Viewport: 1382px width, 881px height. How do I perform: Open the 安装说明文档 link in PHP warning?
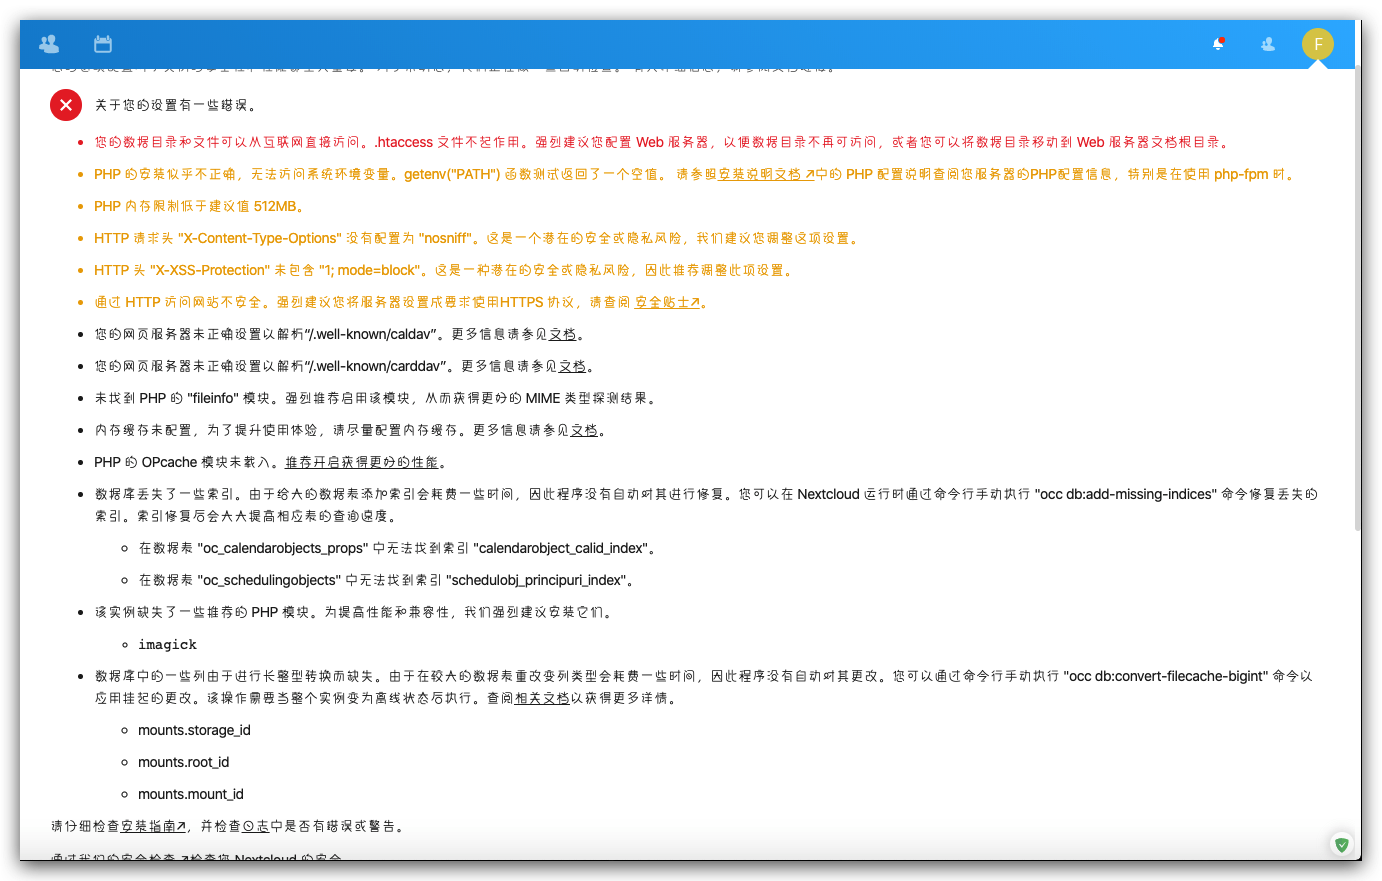[766, 174]
